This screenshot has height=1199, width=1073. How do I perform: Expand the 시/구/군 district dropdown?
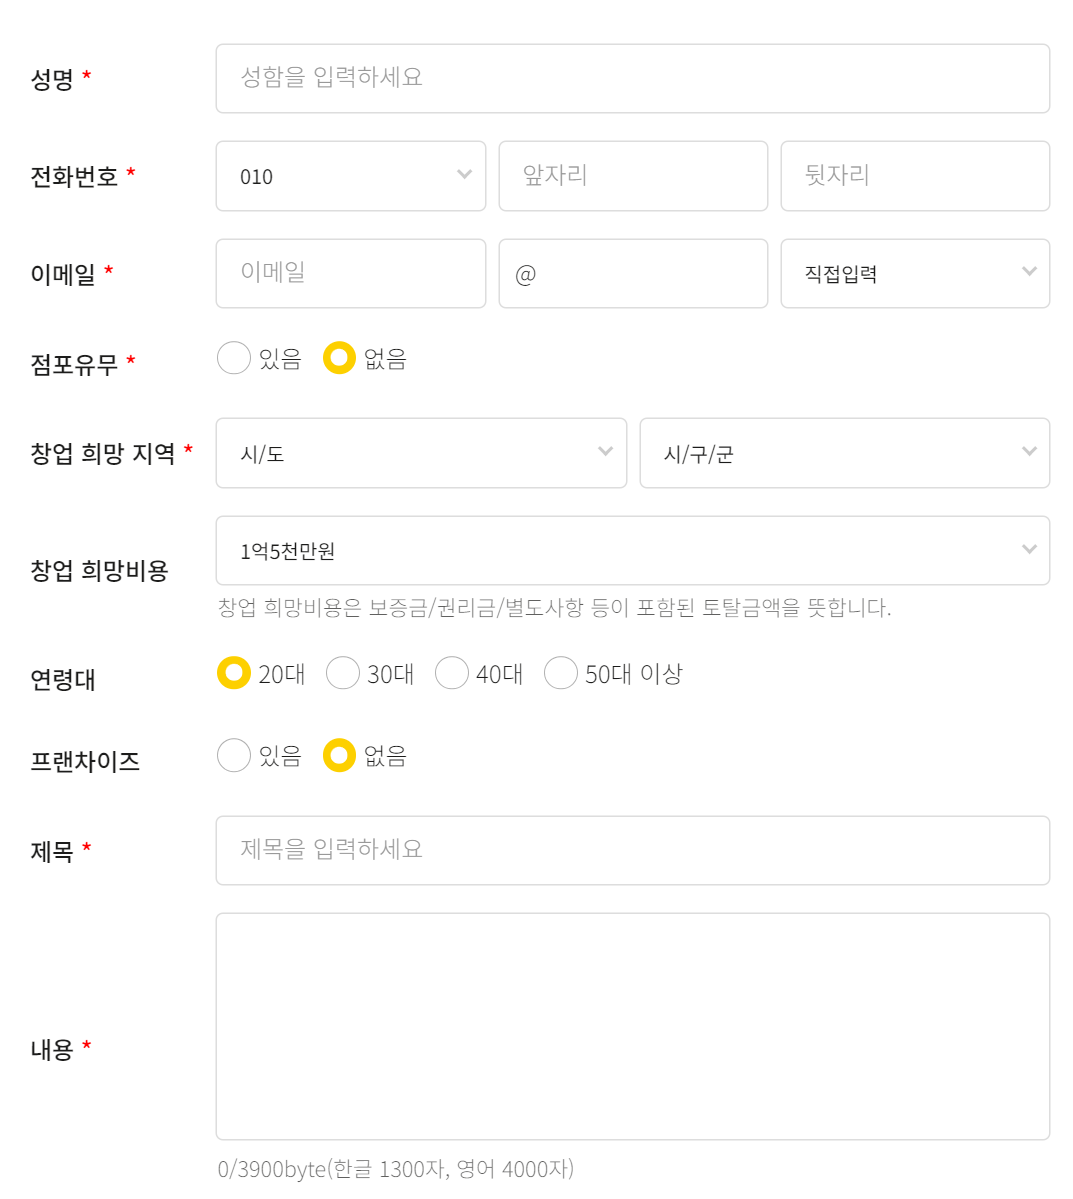coord(844,453)
